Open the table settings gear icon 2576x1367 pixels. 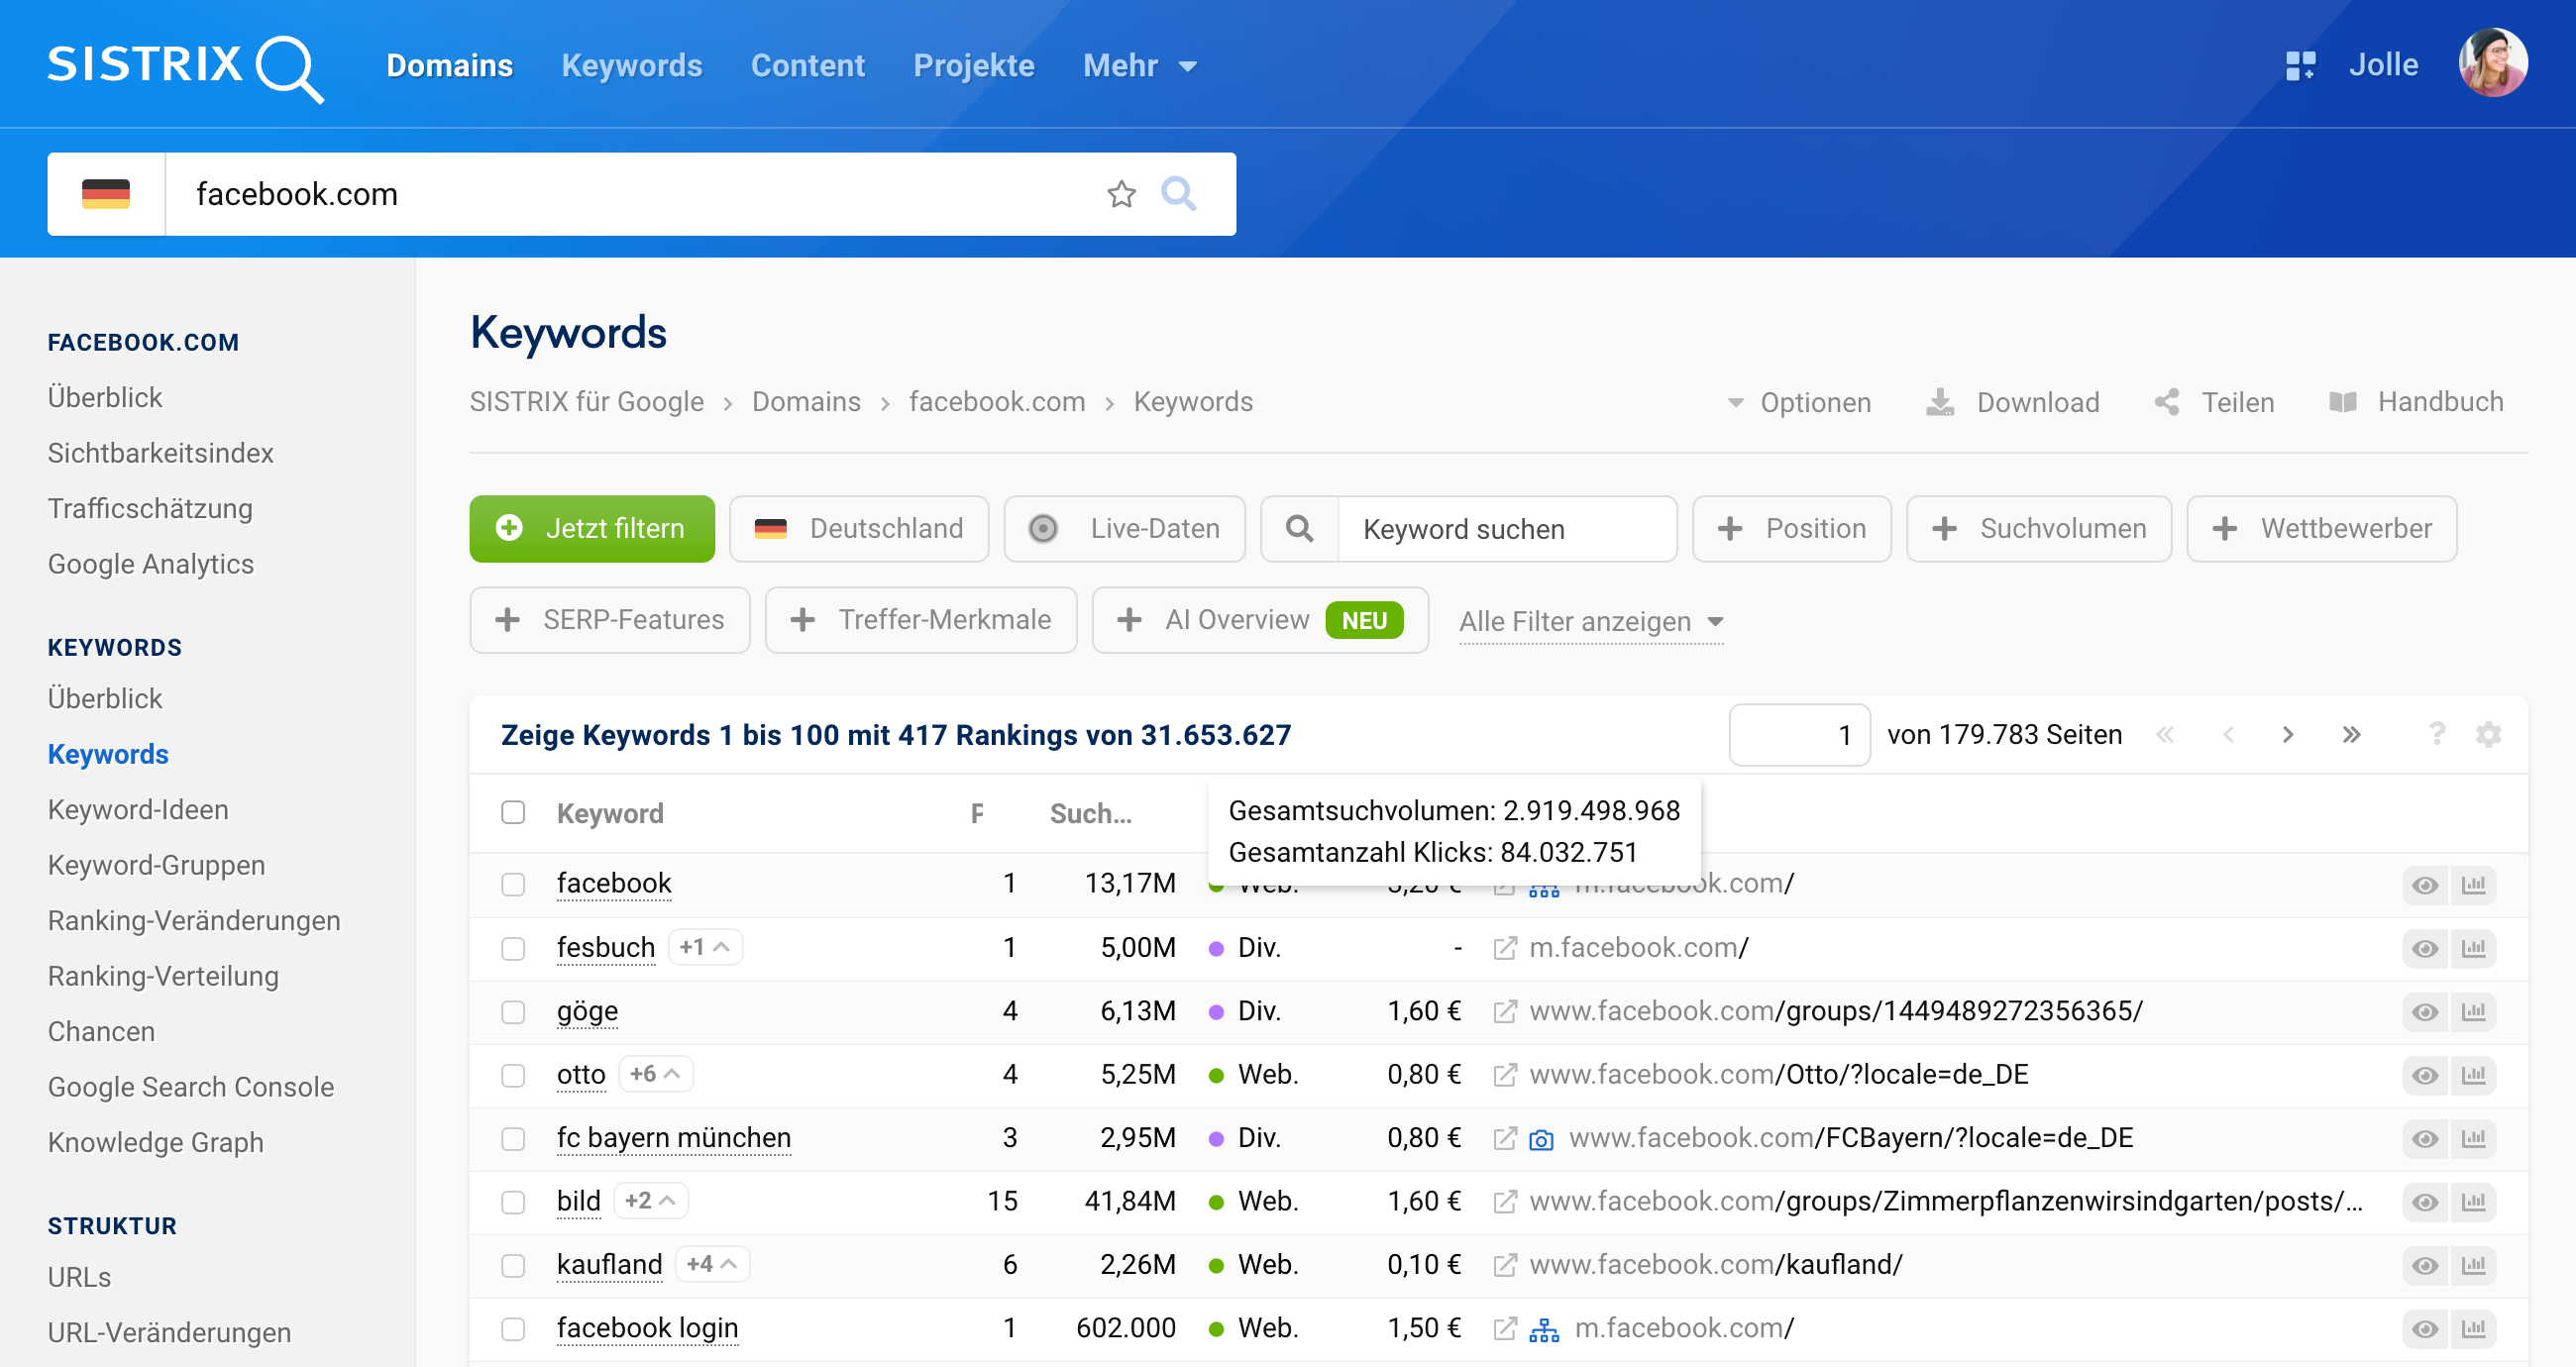(x=2488, y=735)
